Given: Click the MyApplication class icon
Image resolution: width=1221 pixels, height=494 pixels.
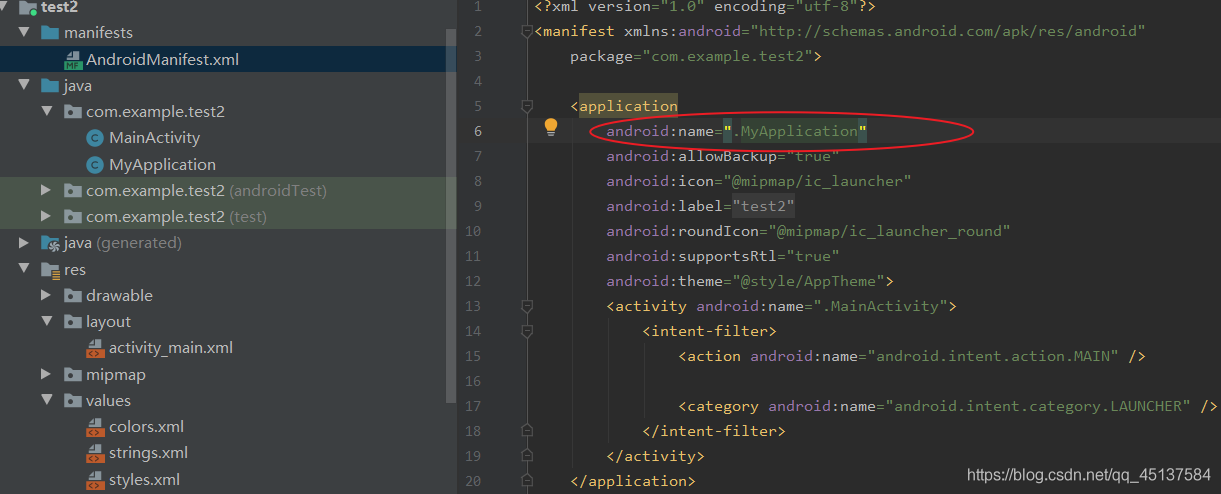Looking at the screenshot, I should tap(95, 165).
